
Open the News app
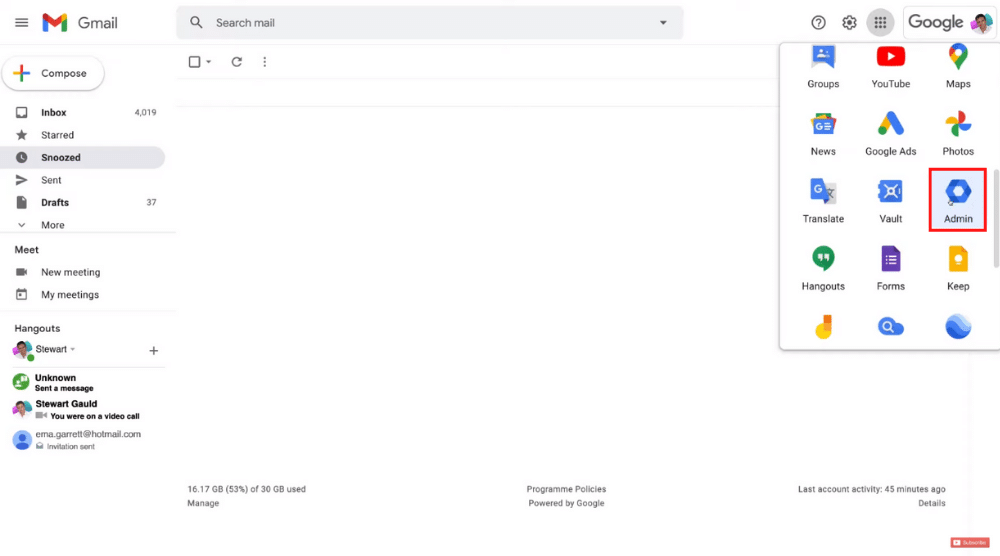pos(823,135)
